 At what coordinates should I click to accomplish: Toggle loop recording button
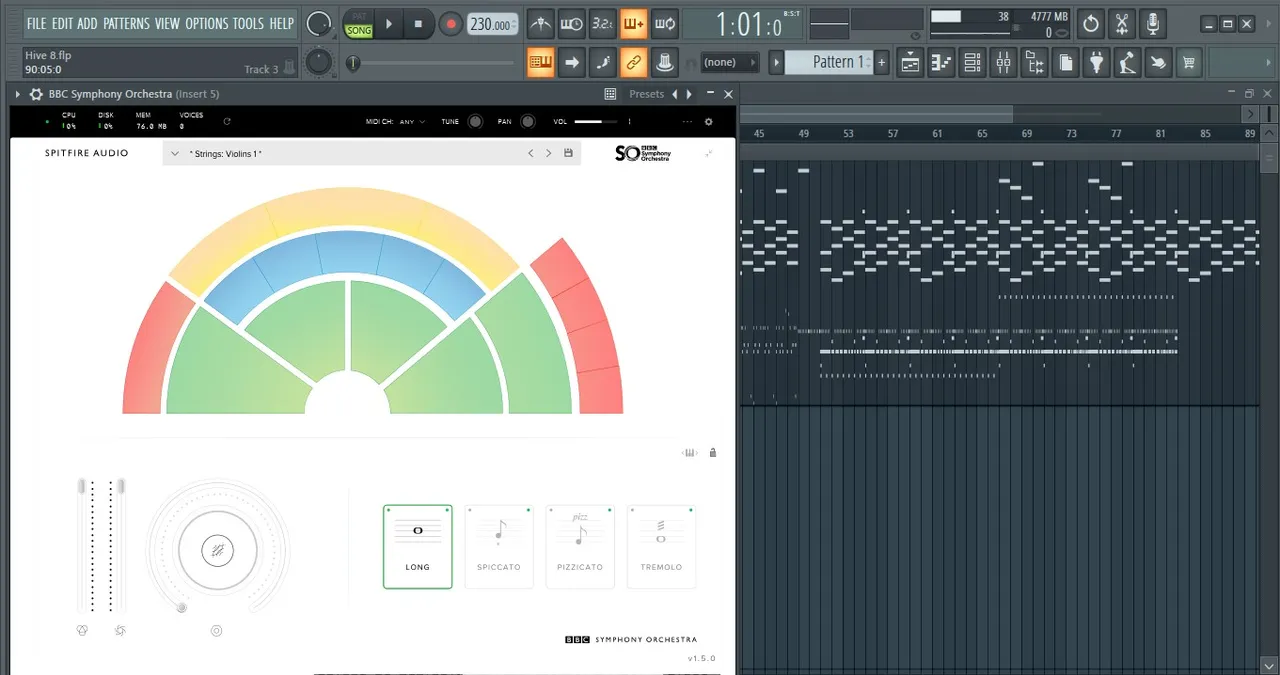664,23
